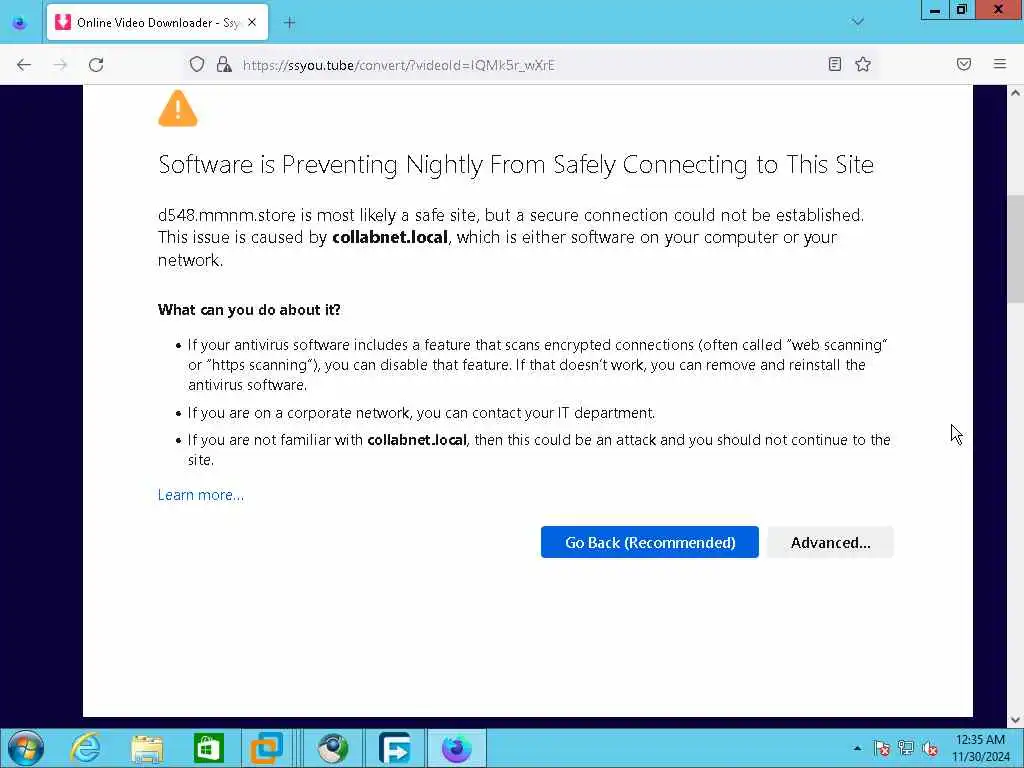Go back using the toolbar back arrow
The width and height of the screenshot is (1024, 768).
coord(24,65)
